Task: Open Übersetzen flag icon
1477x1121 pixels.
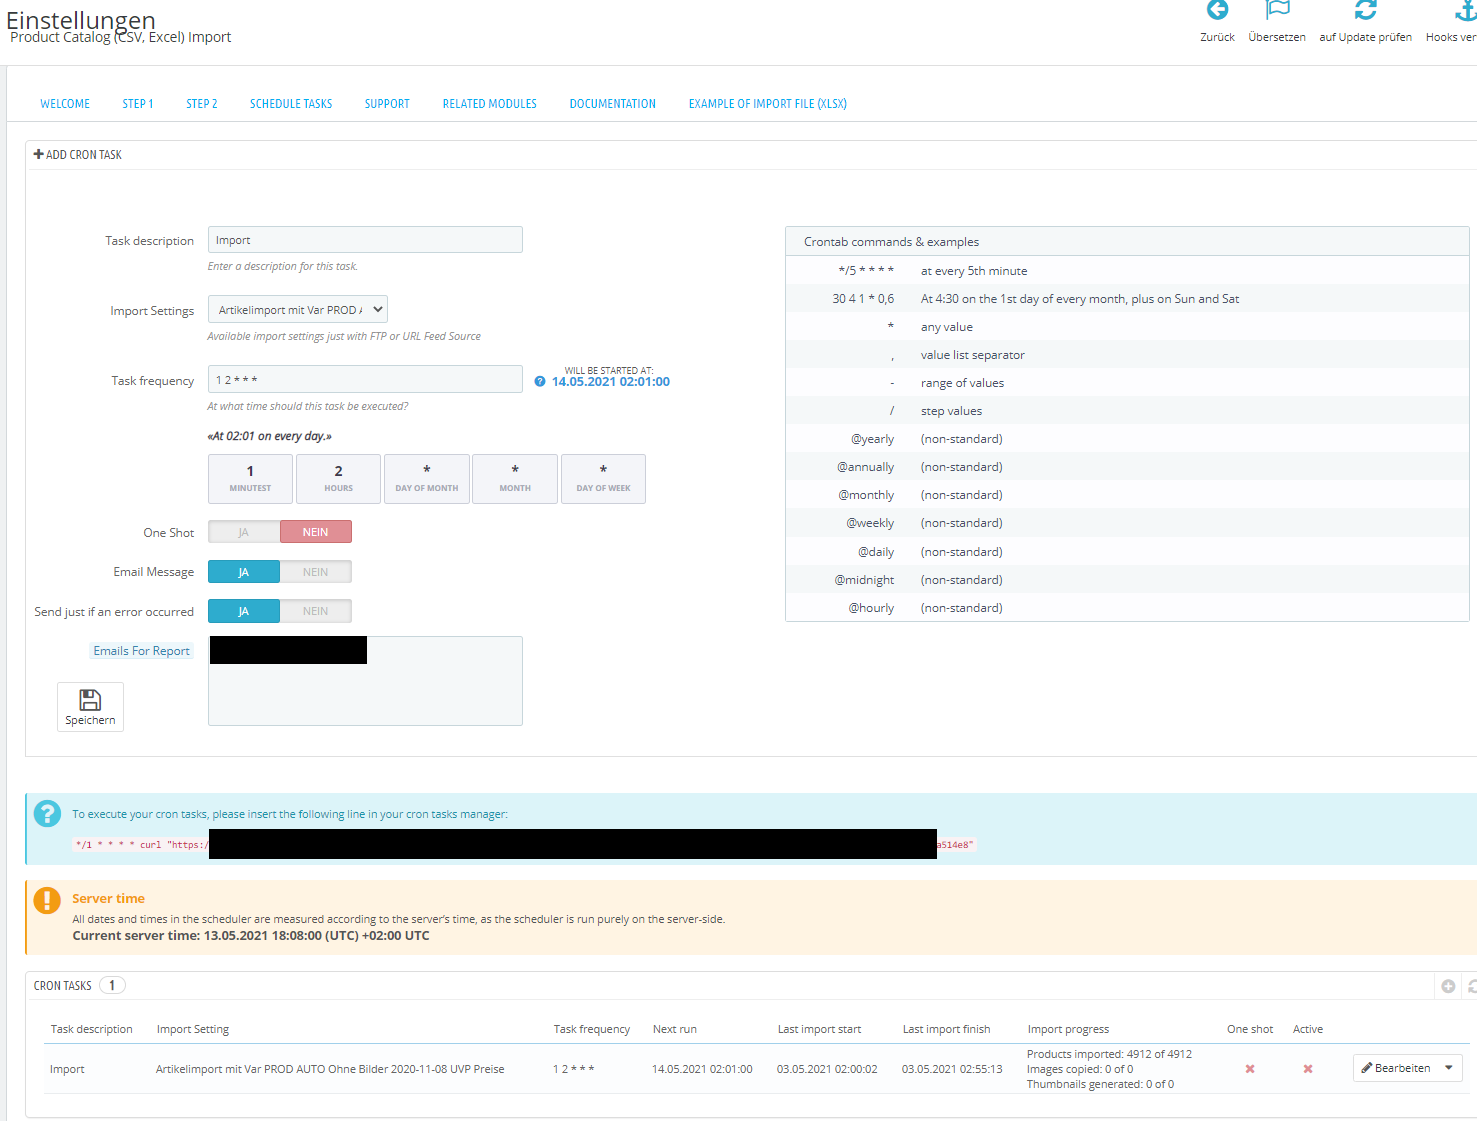Action: tap(1277, 10)
